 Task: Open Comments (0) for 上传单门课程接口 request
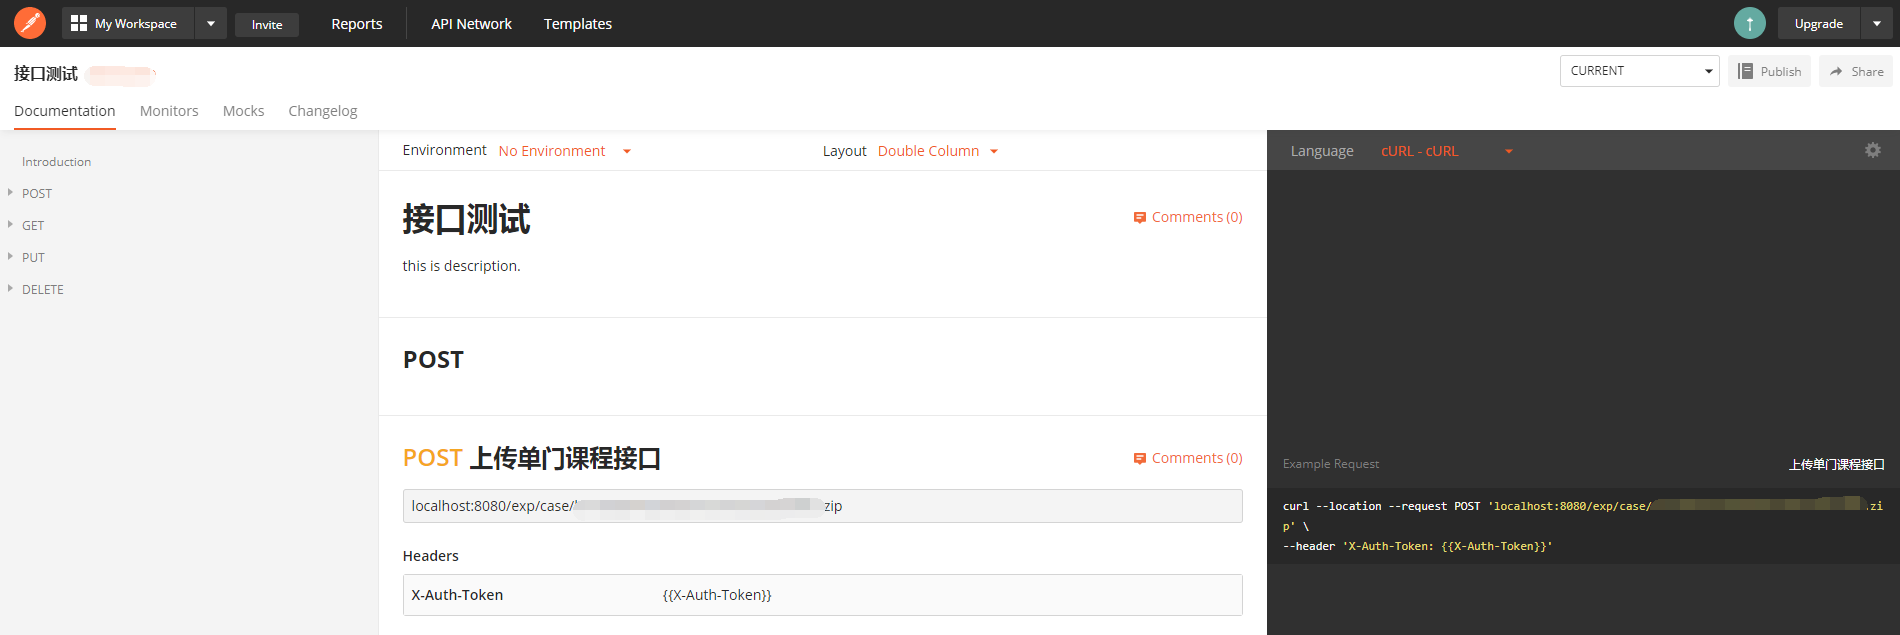coord(1197,458)
